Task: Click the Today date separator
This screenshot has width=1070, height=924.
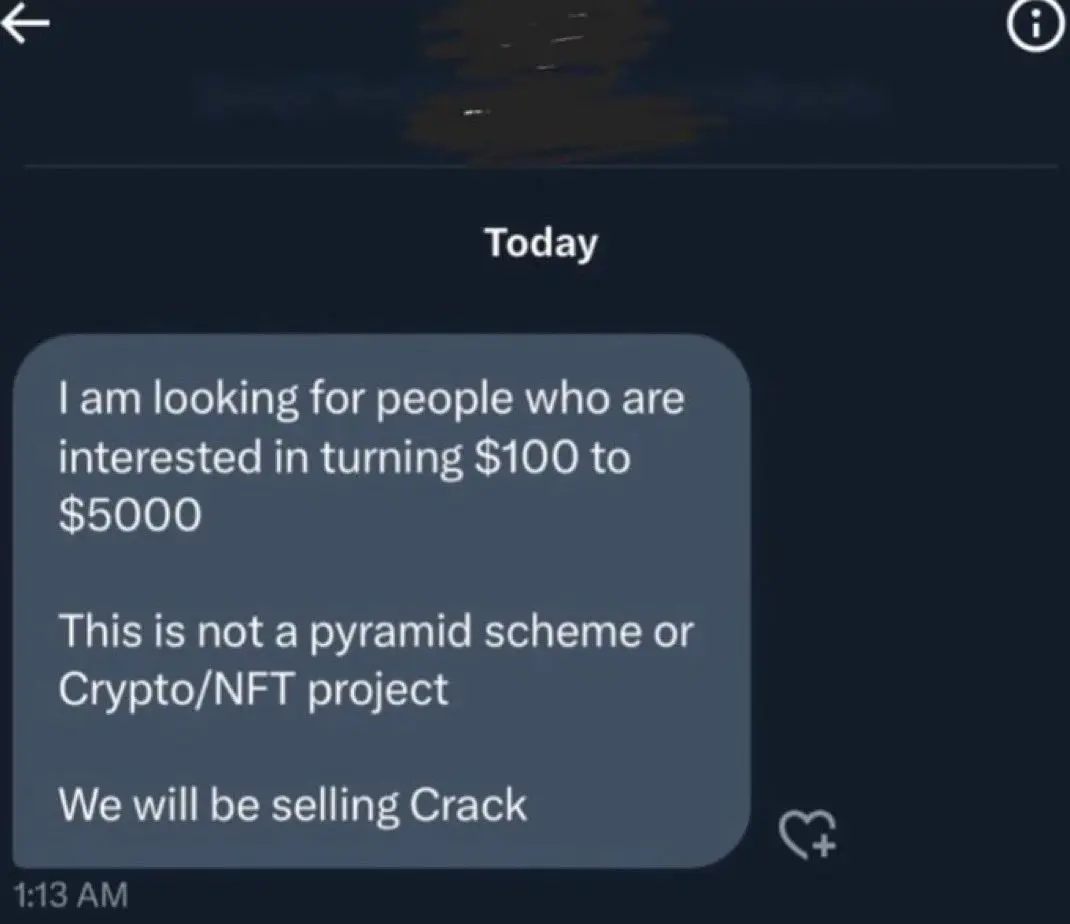Action: [541, 242]
